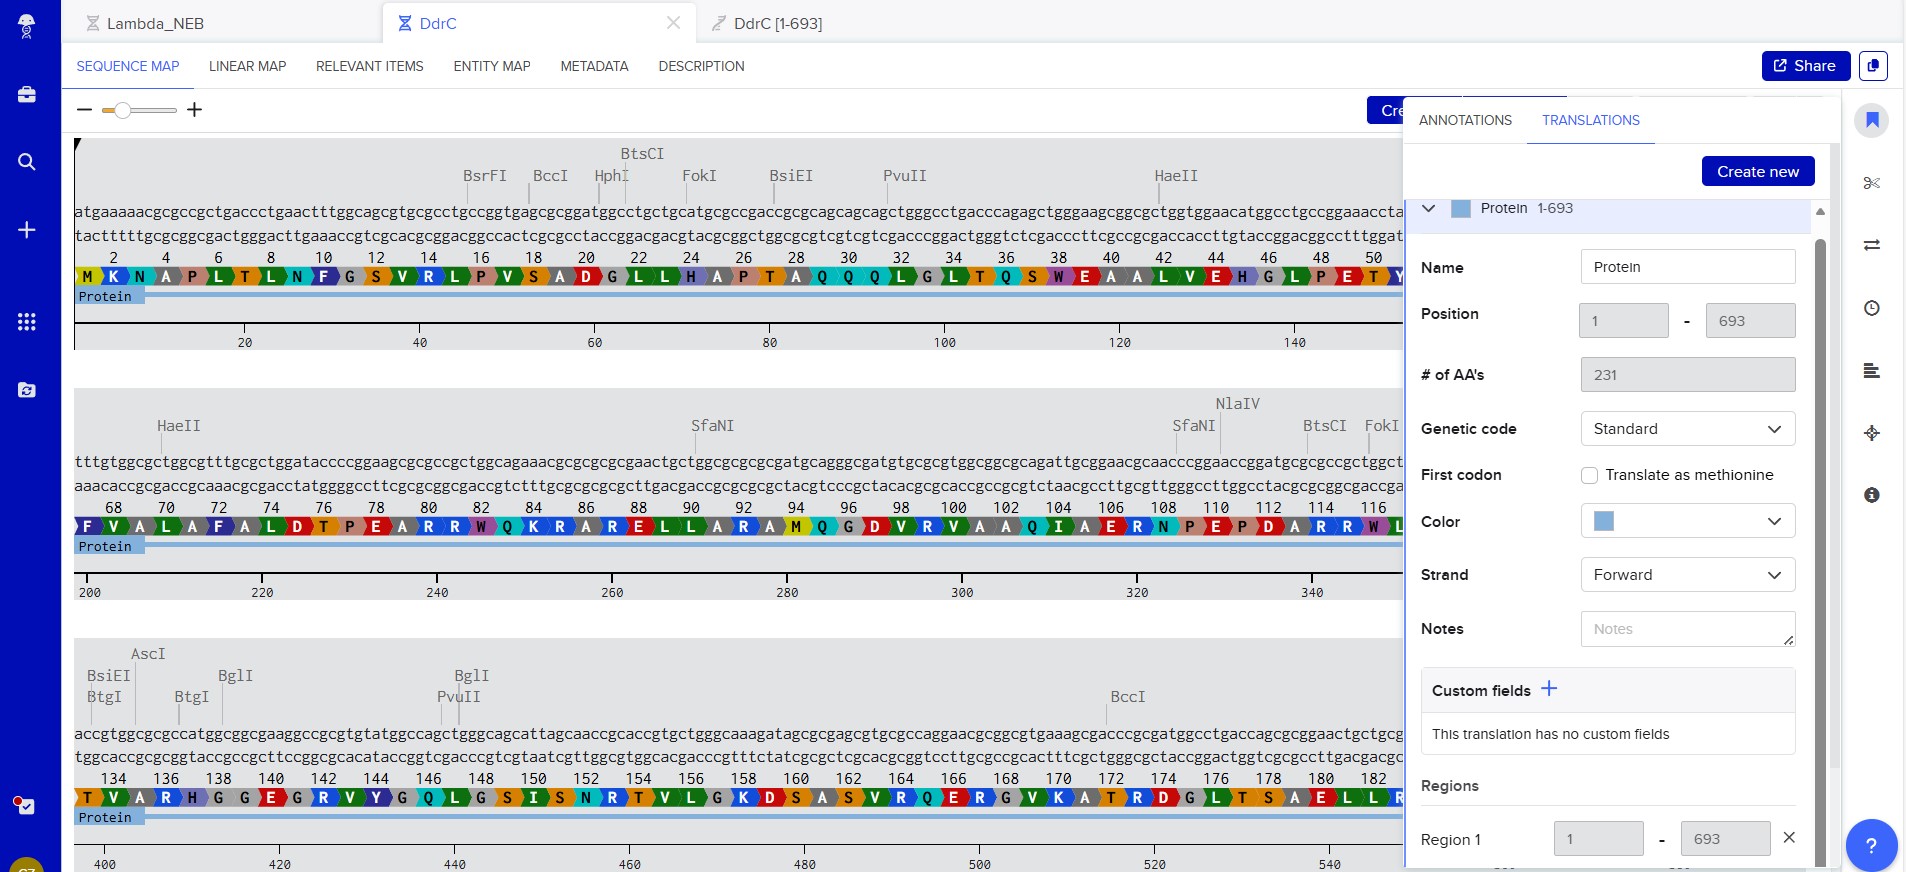Open the bookmark annotations panel icon
Image resolution: width=1906 pixels, height=872 pixels.
click(x=1871, y=121)
